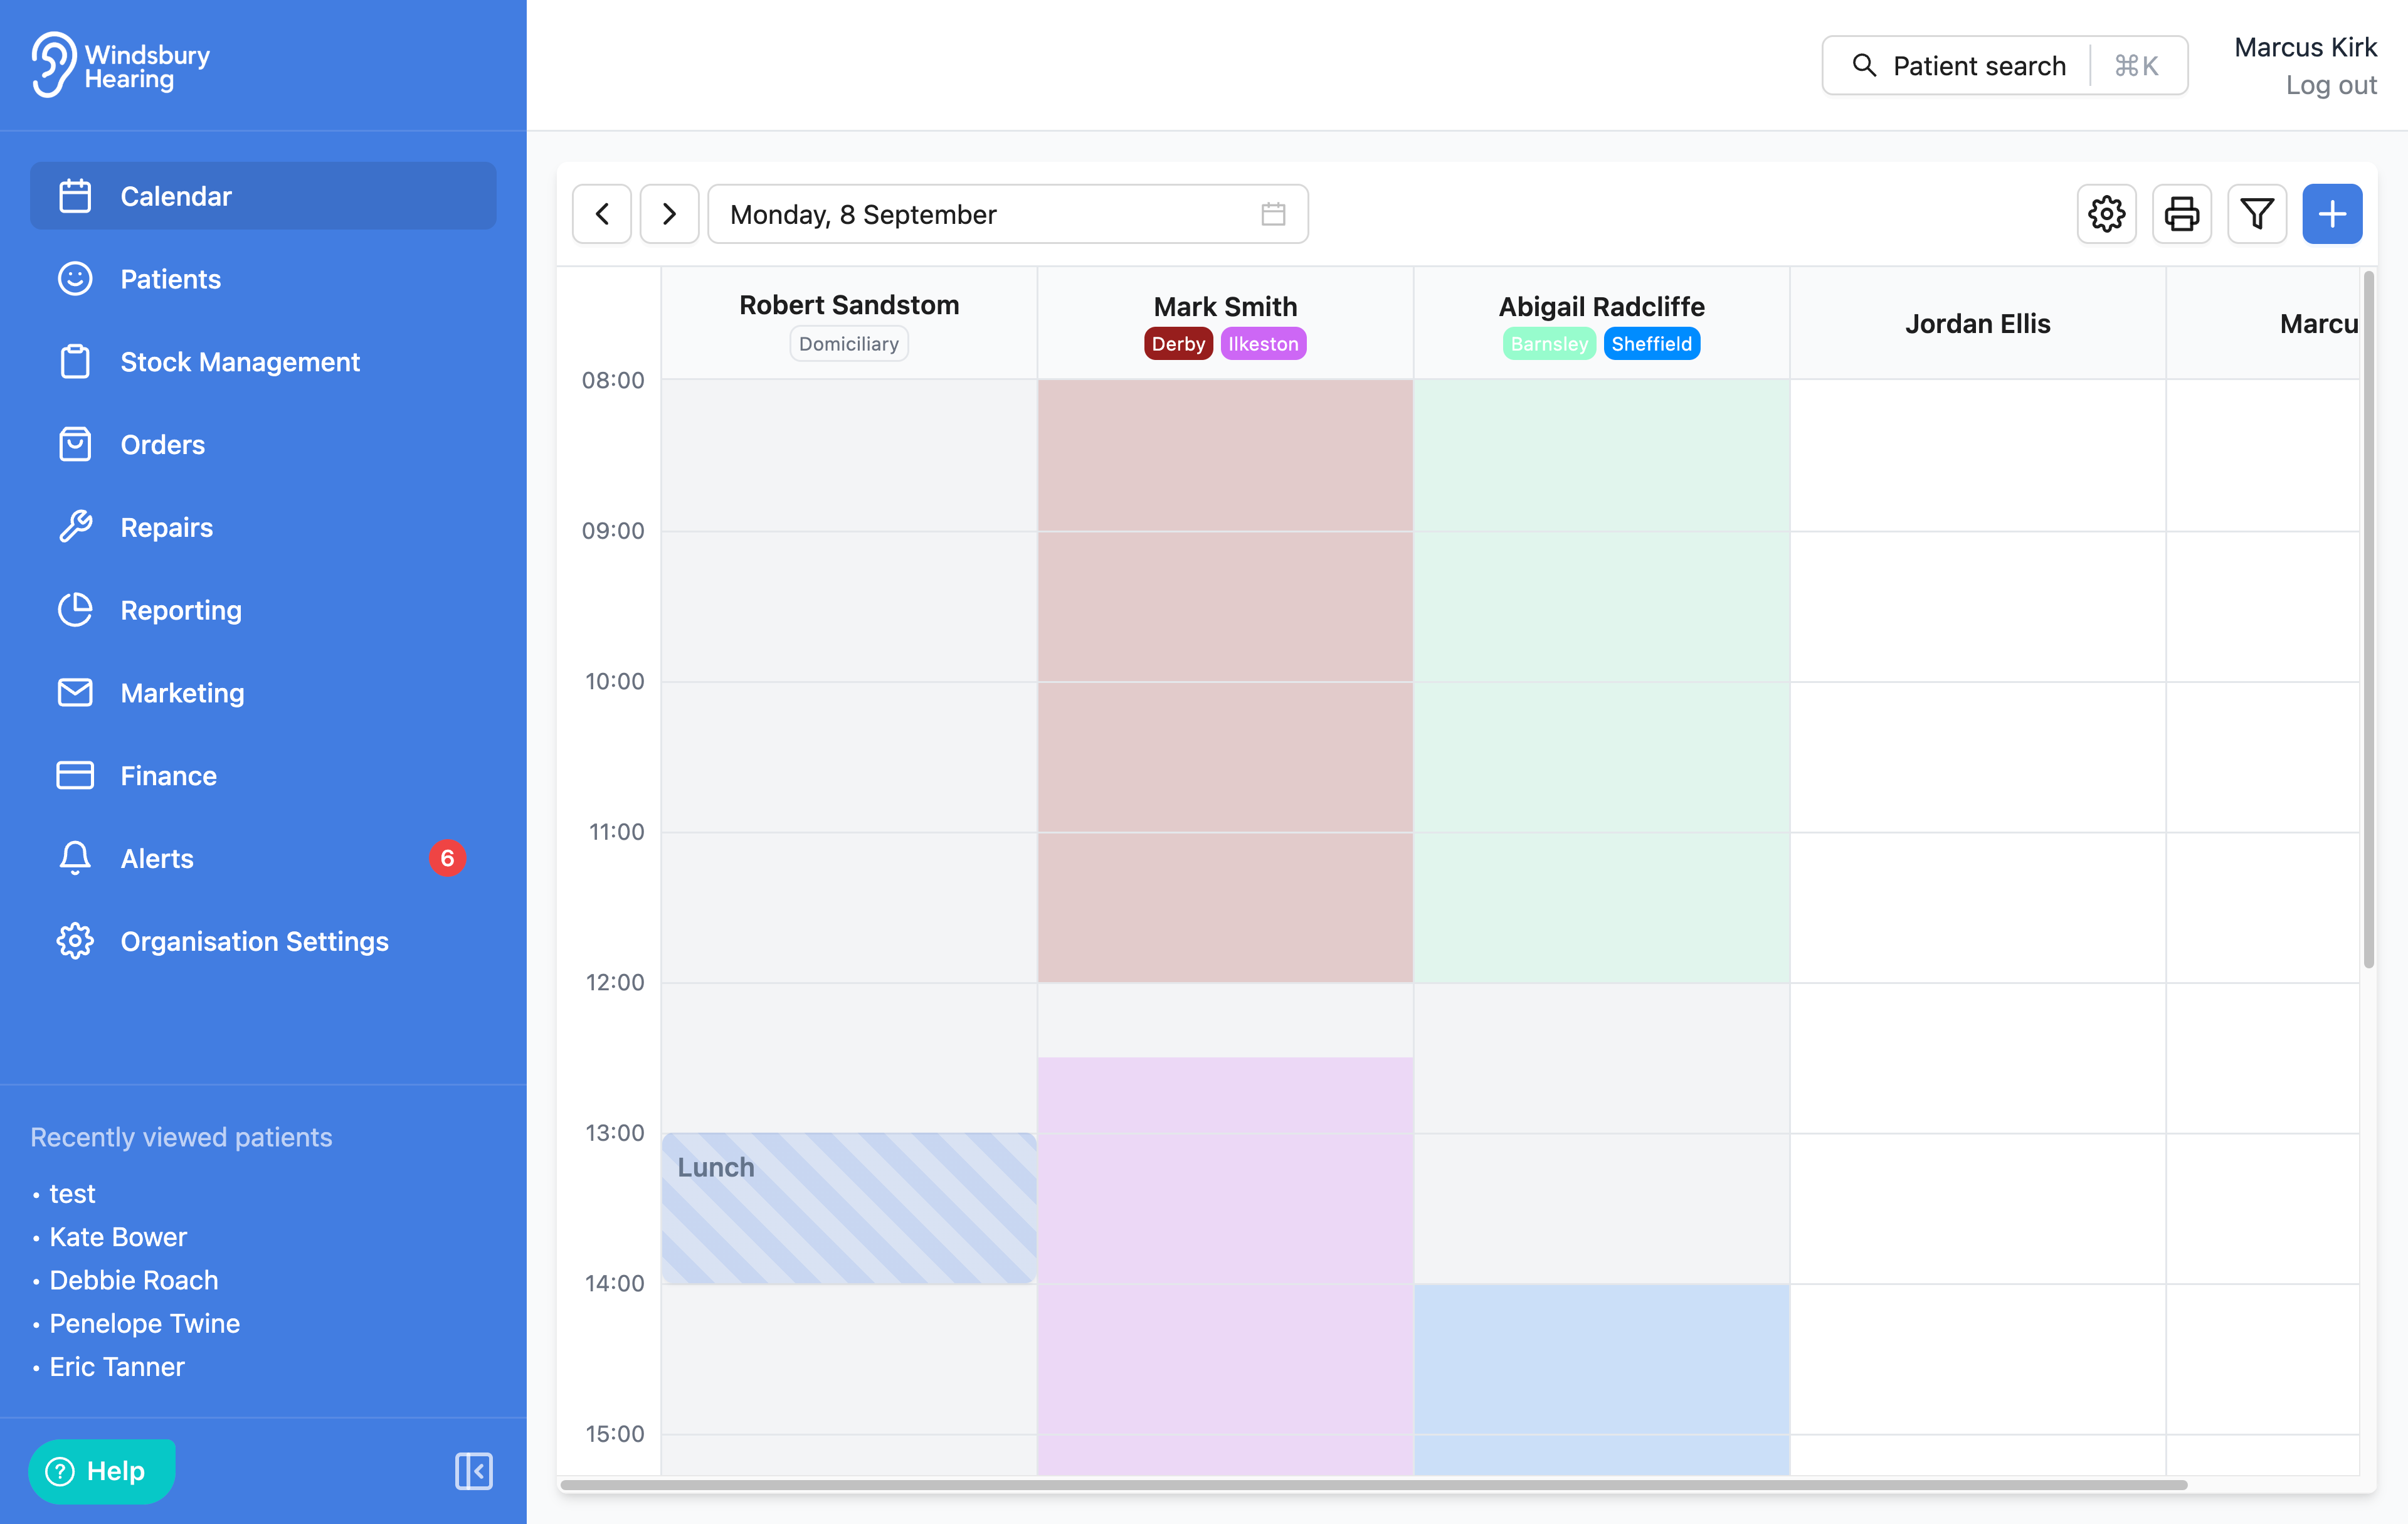This screenshot has width=2408, height=1524.
Task: Collapse the sidebar panel icon
Action: click(473, 1471)
